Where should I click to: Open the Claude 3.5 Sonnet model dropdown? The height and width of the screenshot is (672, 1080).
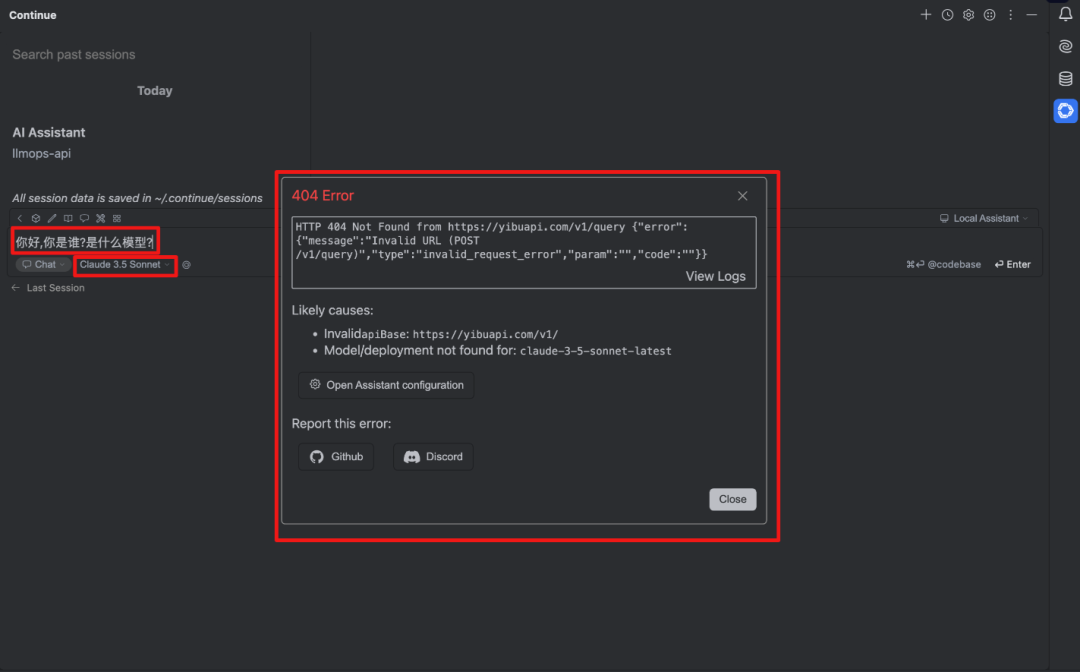(125, 264)
